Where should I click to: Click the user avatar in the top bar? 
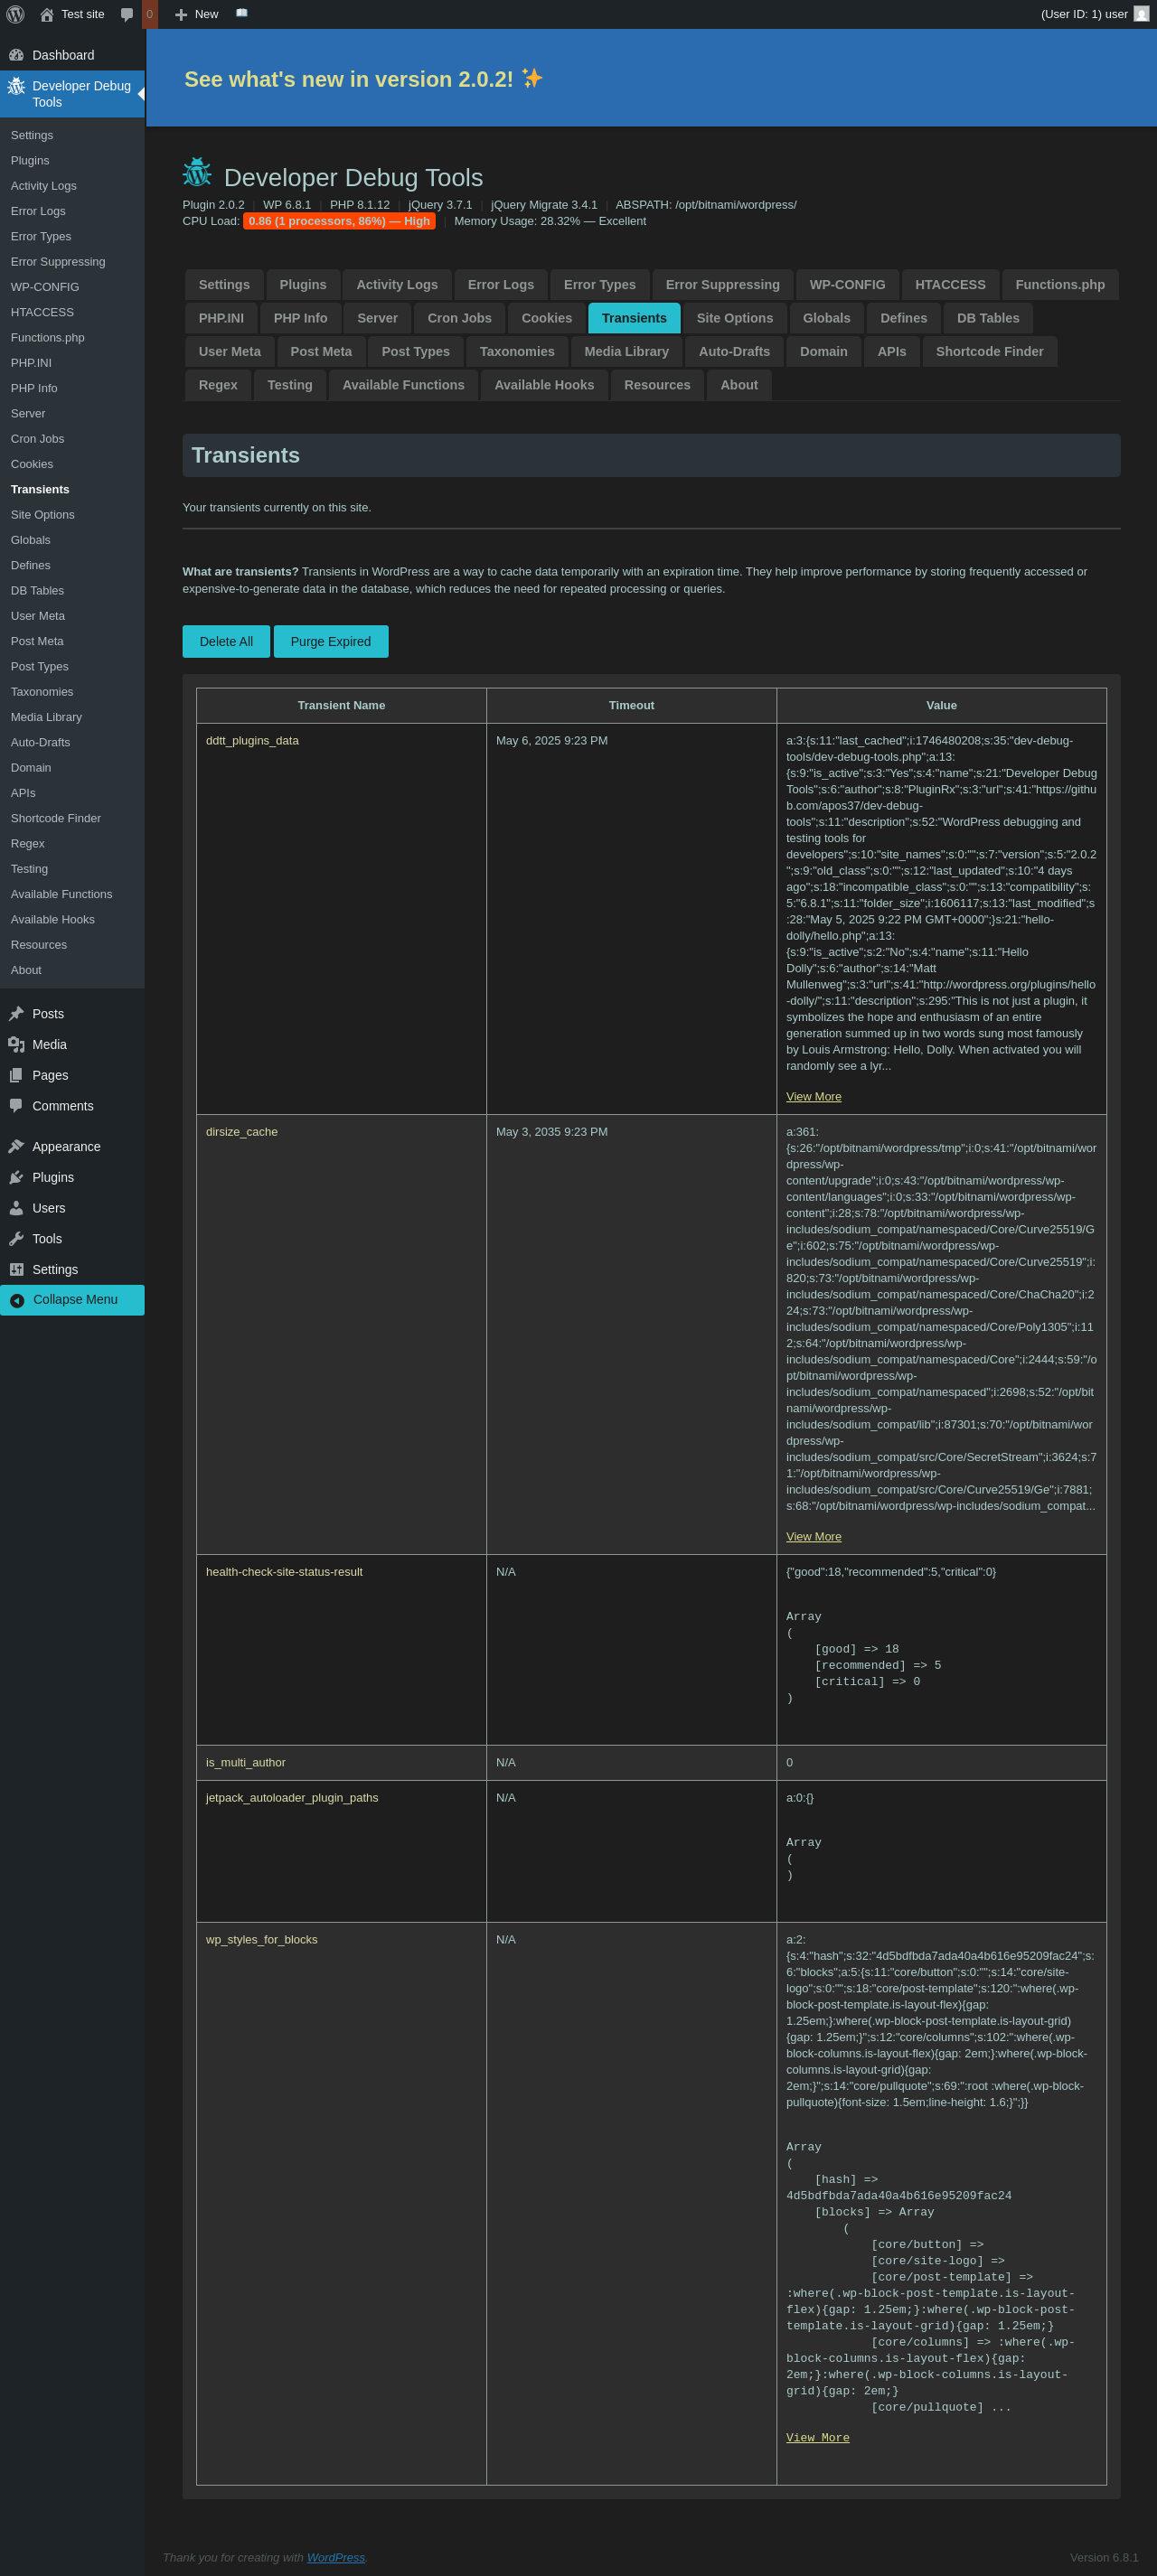(1140, 14)
